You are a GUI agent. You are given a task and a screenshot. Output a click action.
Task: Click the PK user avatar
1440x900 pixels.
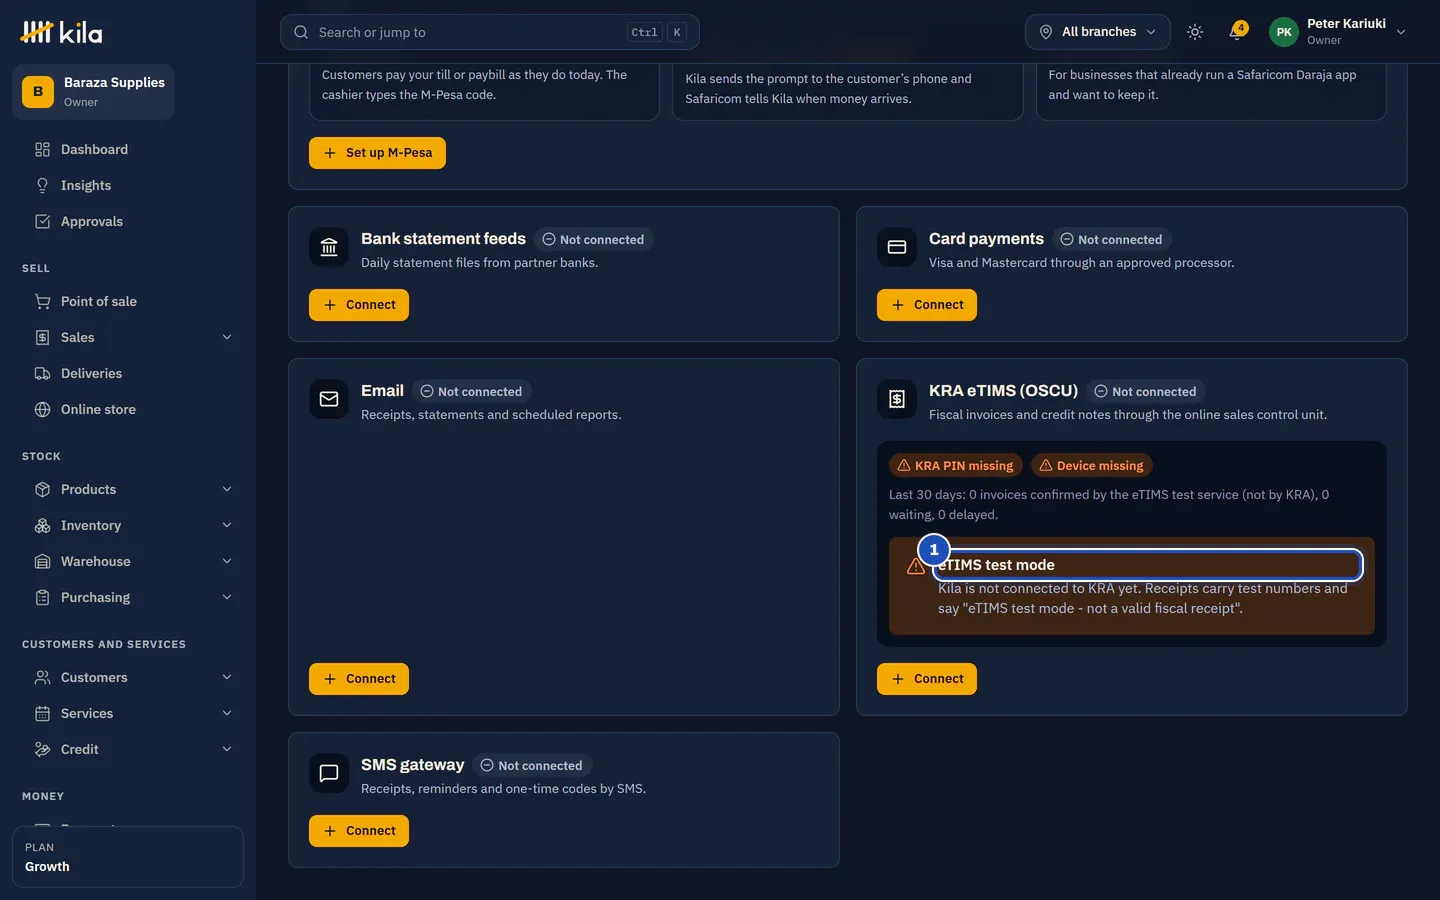coord(1284,32)
